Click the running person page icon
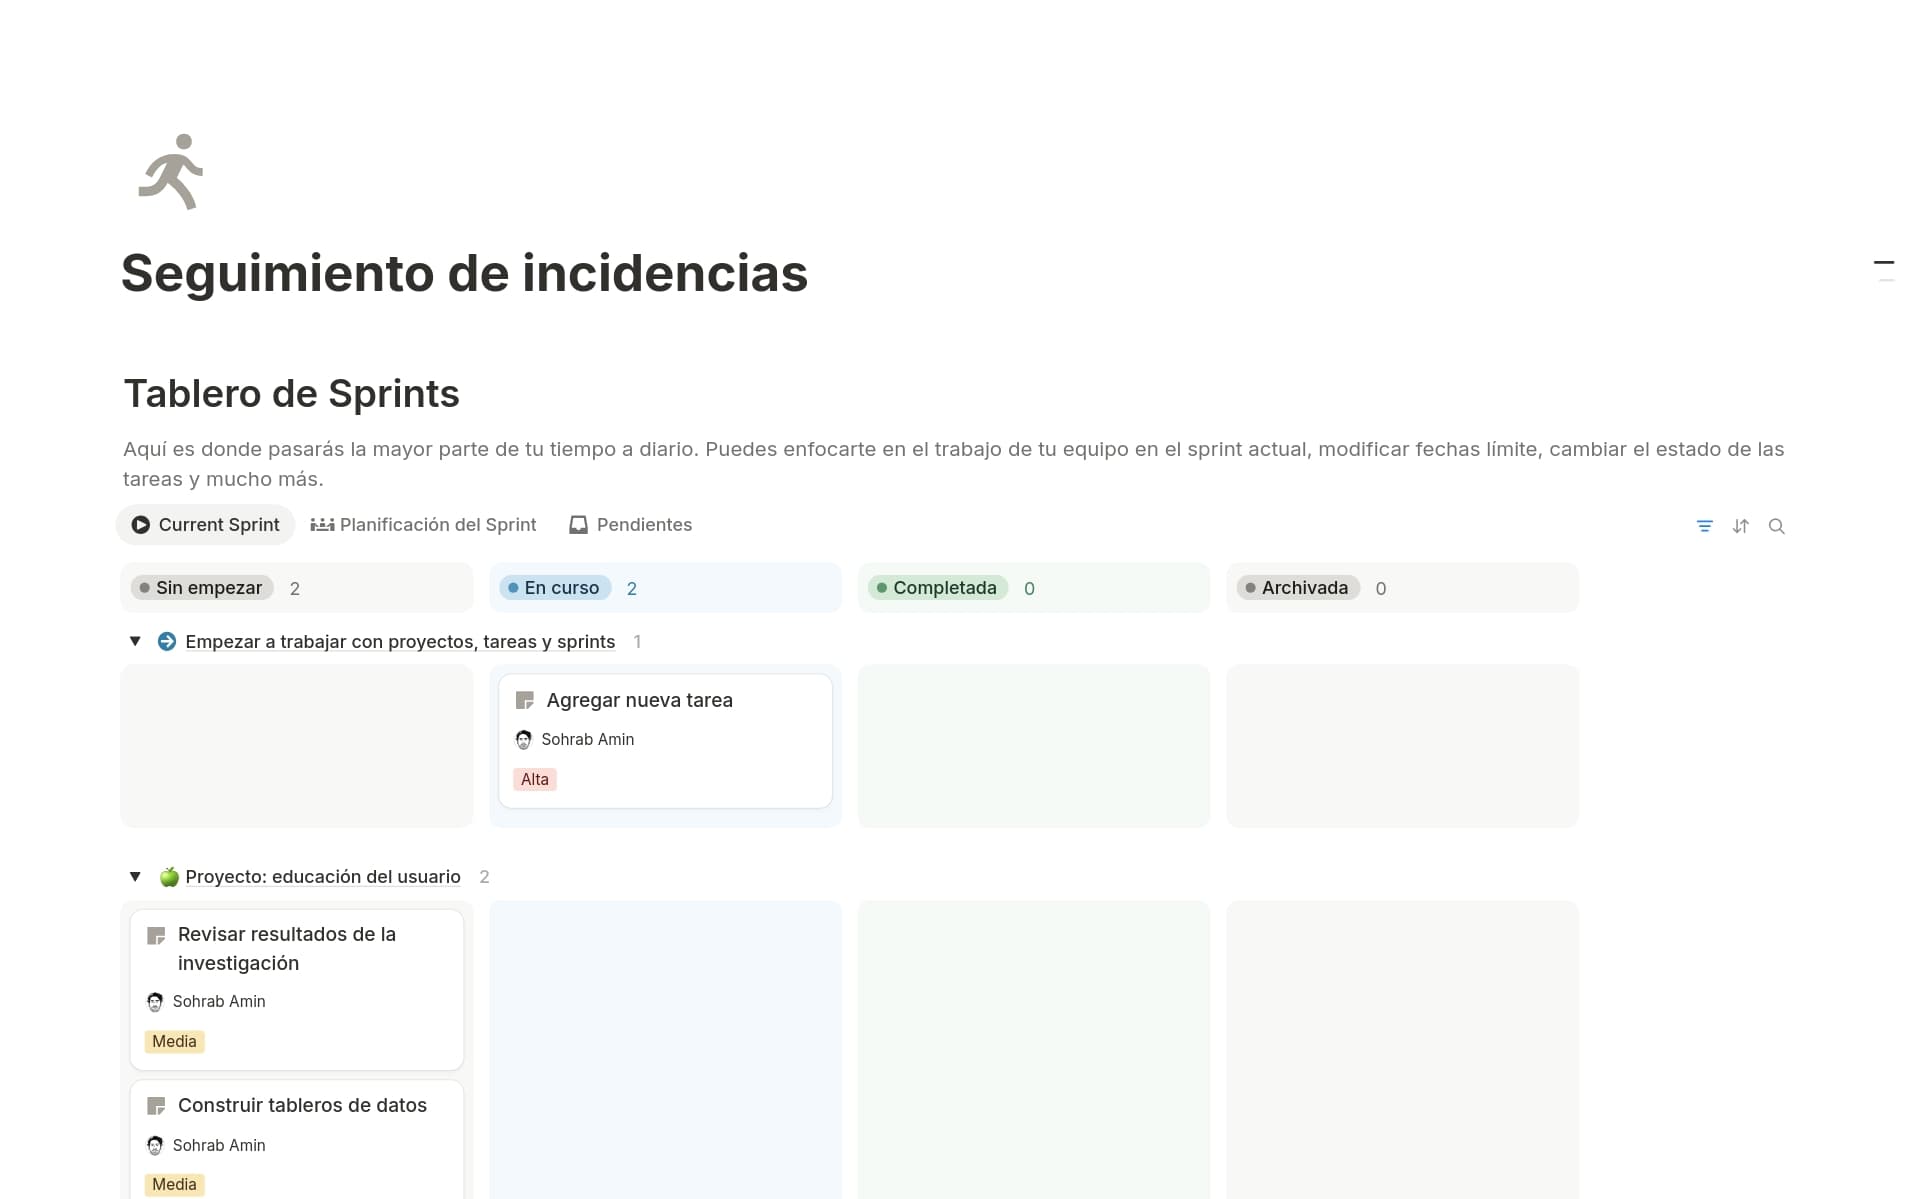 click(x=171, y=172)
